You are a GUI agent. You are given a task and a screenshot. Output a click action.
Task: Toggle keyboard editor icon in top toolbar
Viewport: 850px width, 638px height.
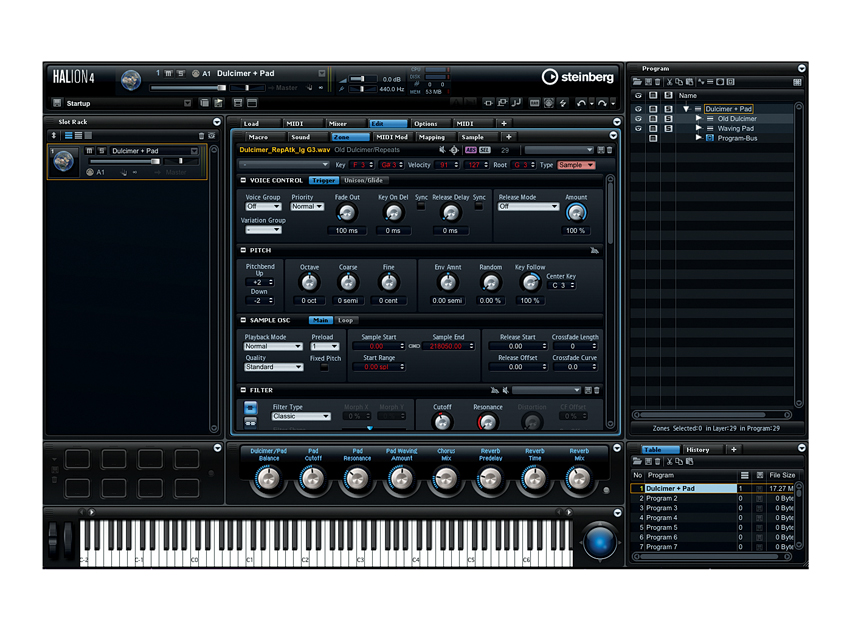tap(535, 102)
